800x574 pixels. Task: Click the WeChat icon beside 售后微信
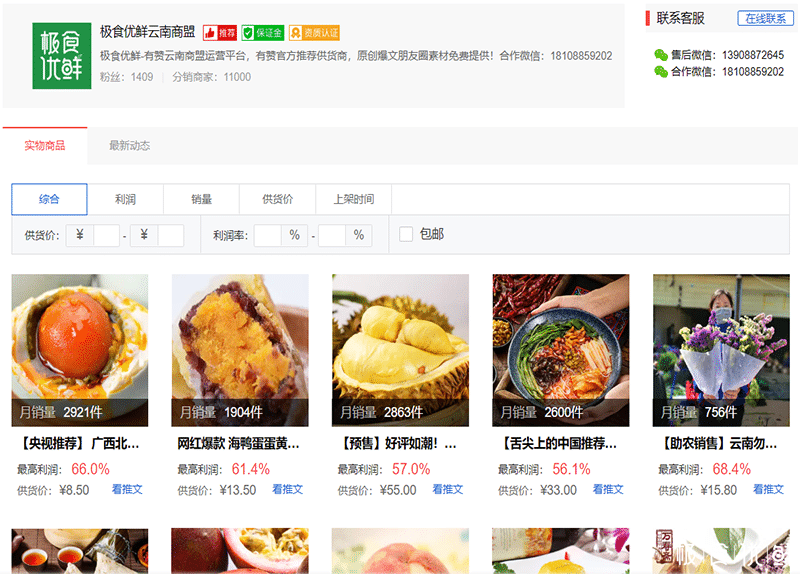point(661,55)
